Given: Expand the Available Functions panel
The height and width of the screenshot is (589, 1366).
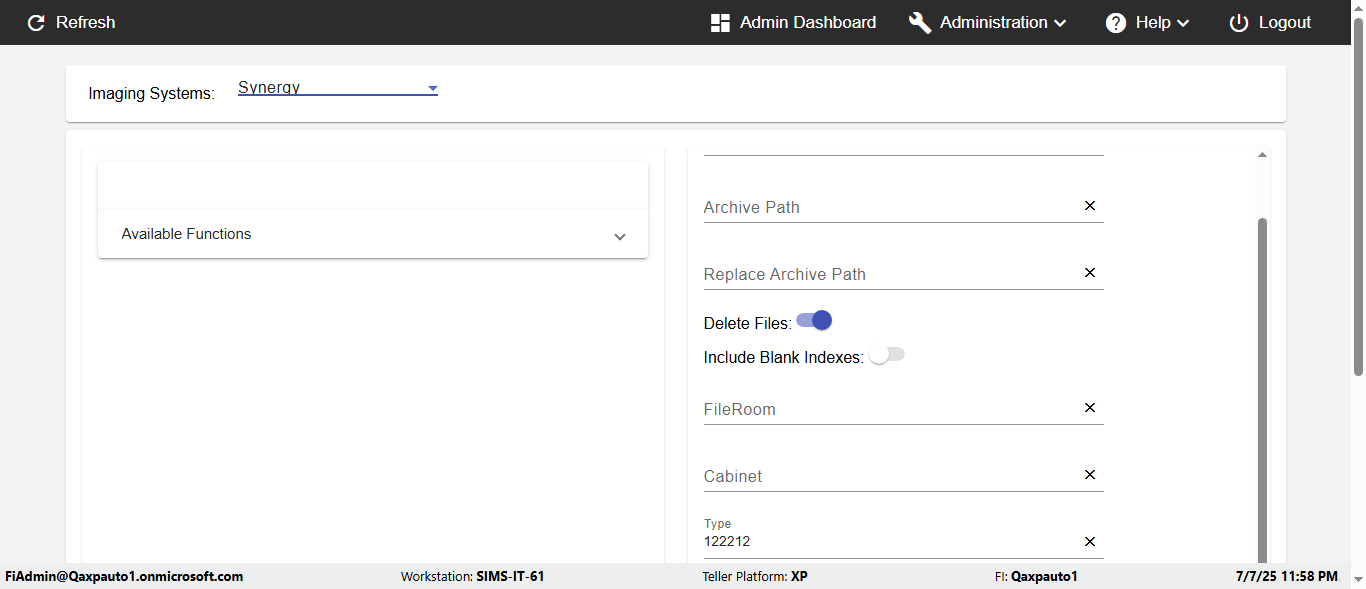Looking at the screenshot, I should pos(620,236).
